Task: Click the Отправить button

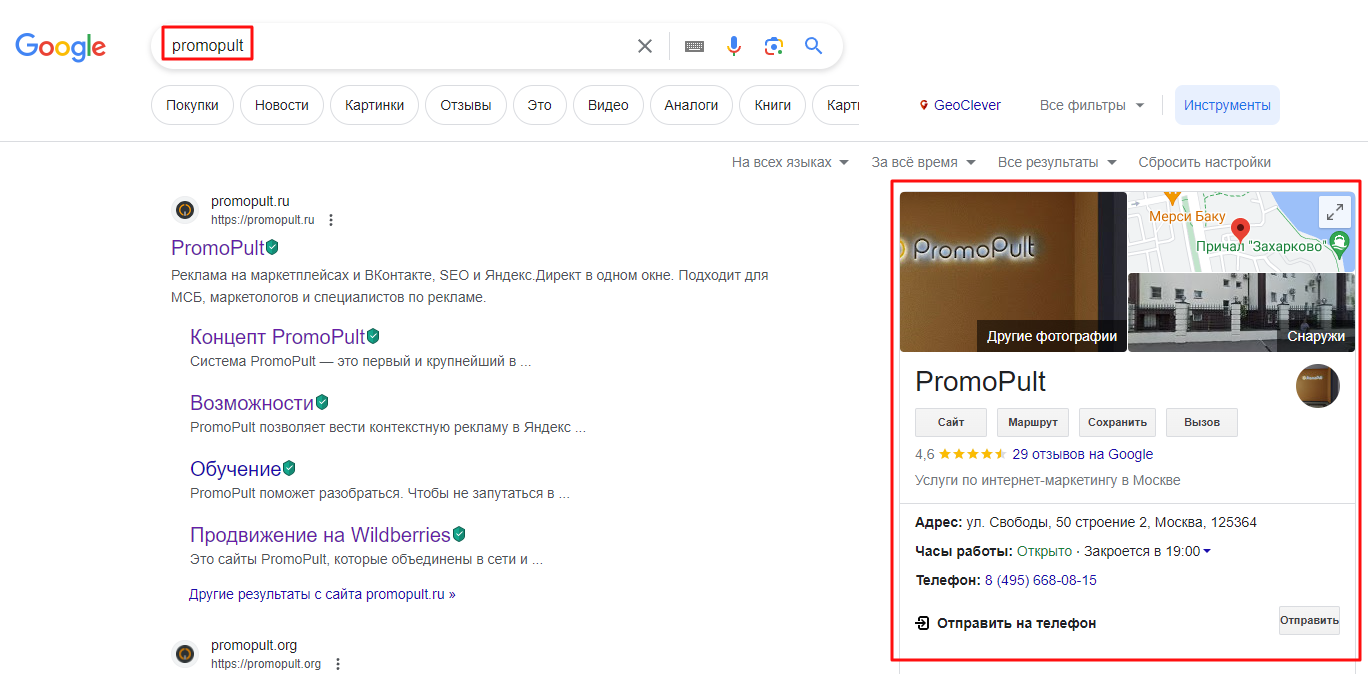Action: (x=1309, y=620)
